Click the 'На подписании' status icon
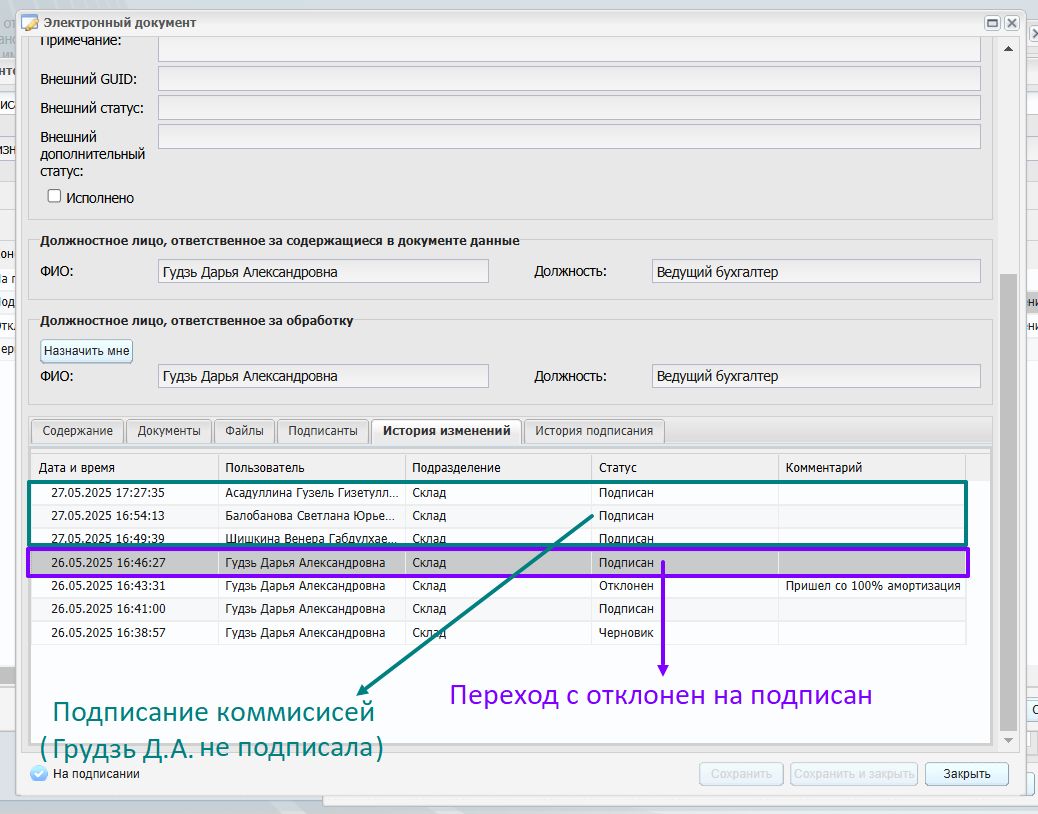This screenshot has width=1038, height=814. (x=39, y=773)
